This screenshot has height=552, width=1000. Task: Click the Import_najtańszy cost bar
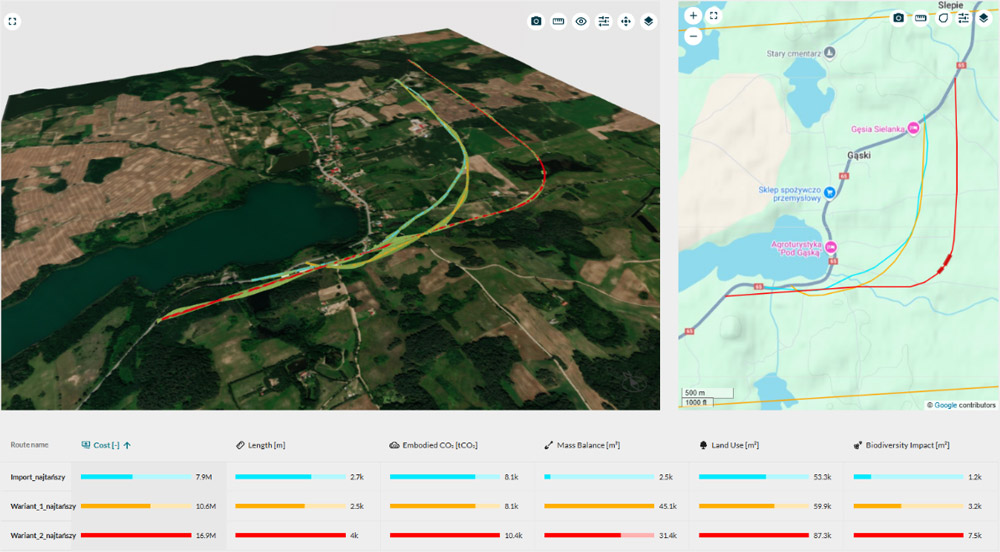coord(136,477)
